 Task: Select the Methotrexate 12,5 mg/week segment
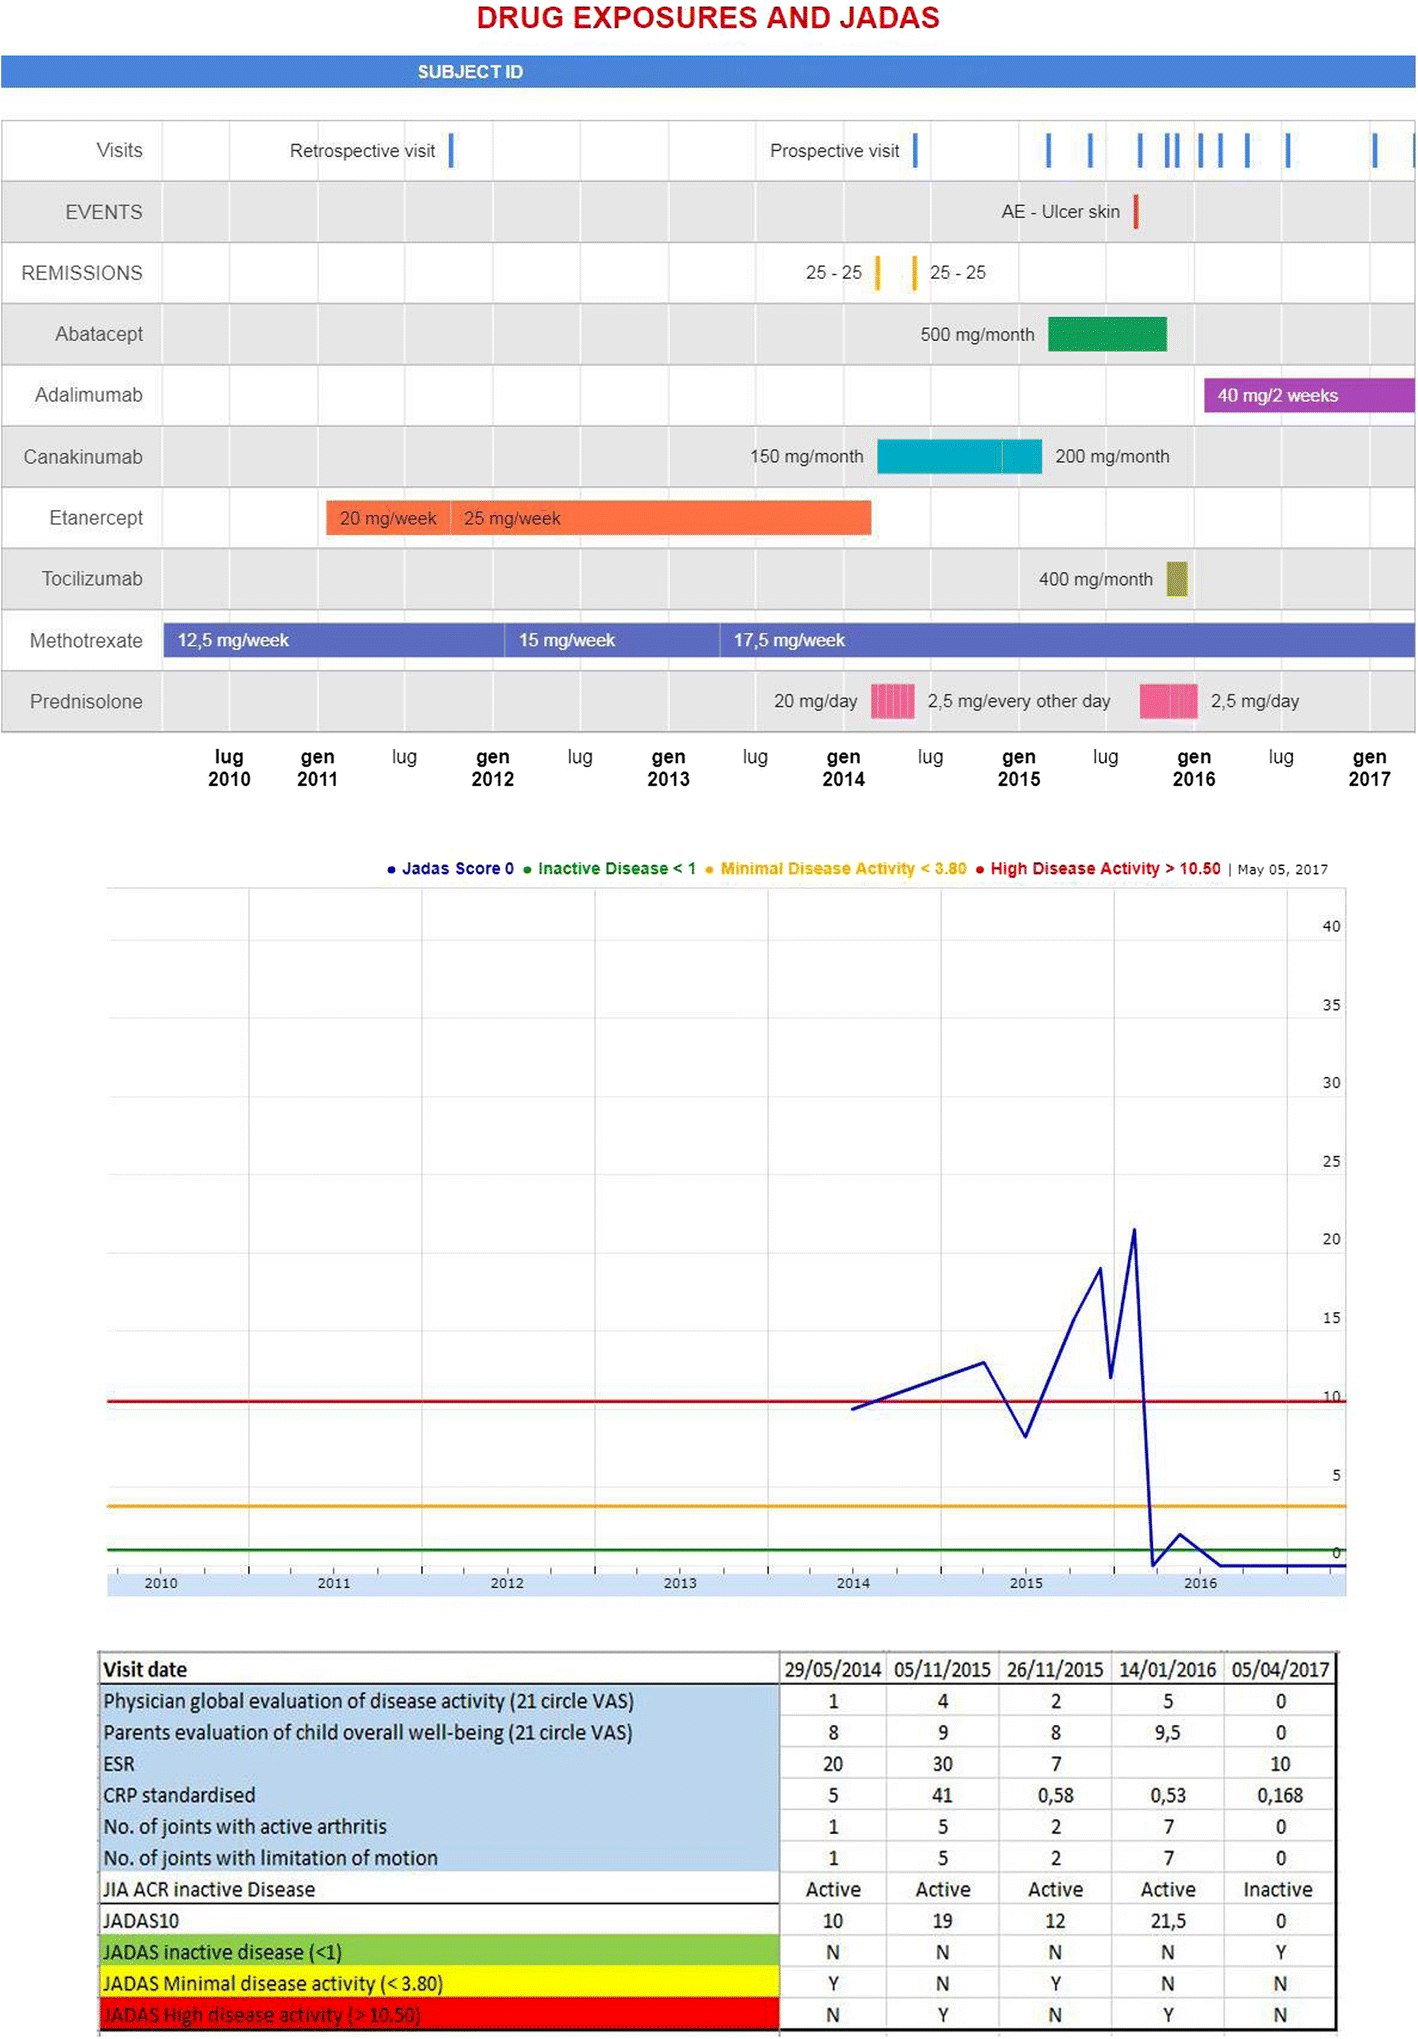point(334,640)
